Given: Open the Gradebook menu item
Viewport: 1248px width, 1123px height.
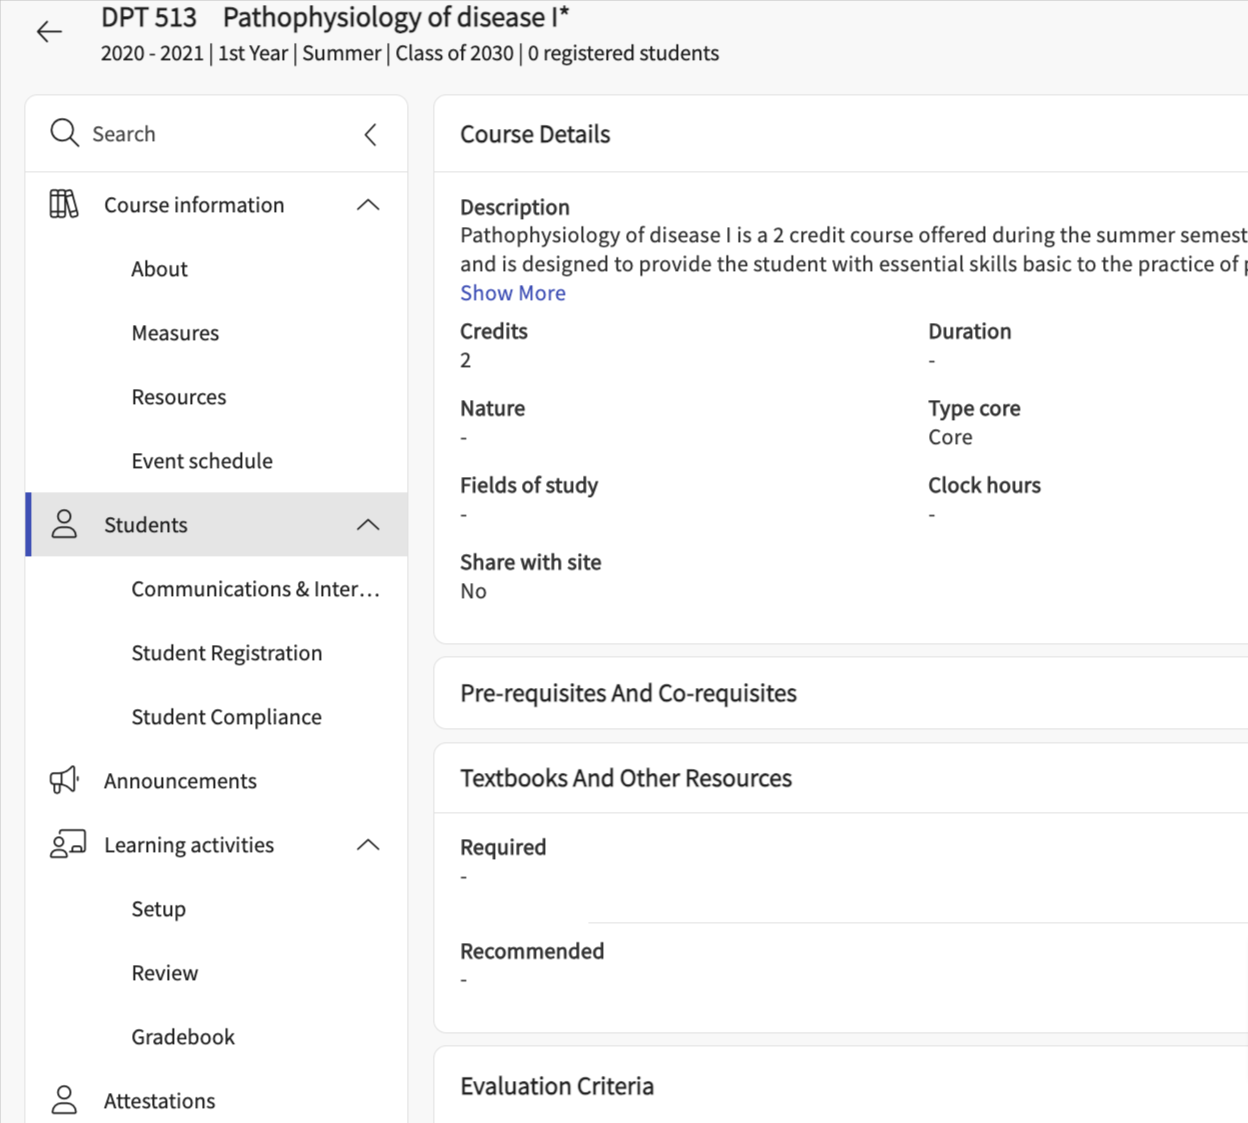Looking at the screenshot, I should 183,1037.
